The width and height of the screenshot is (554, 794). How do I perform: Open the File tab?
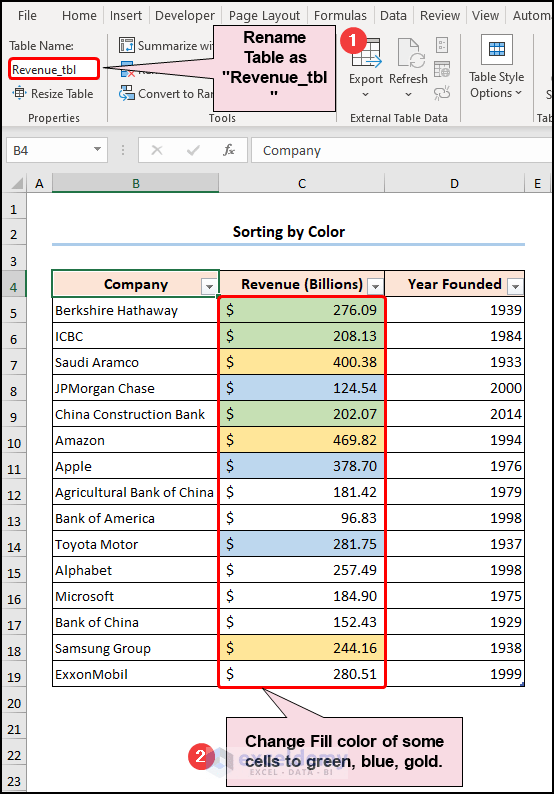point(27,16)
